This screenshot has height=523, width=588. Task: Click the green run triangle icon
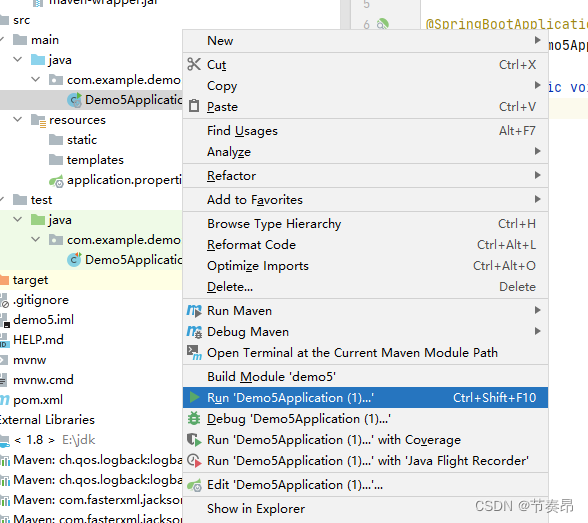194,397
